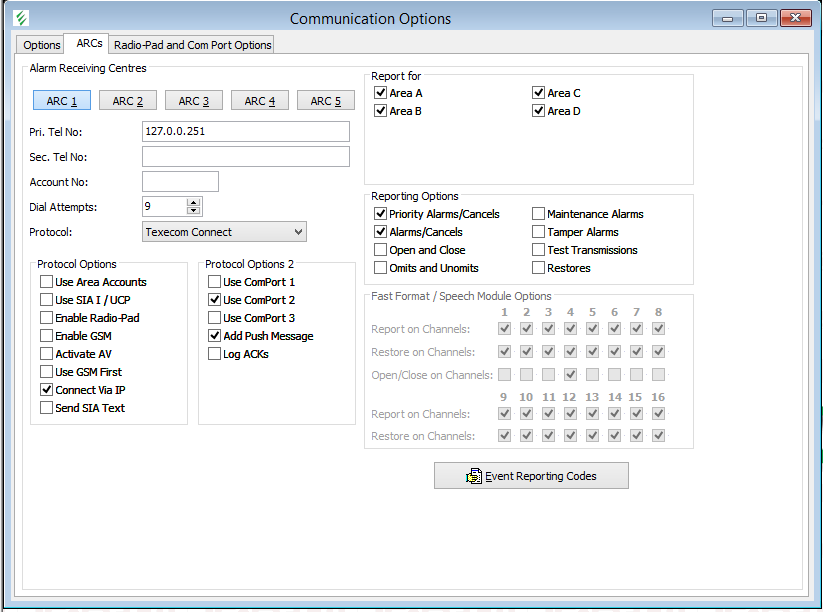Image resolution: width=823 pixels, height=612 pixels.
Task: Select the ARC 2 button
Action: pyautogui.click(x=127, y=101)
